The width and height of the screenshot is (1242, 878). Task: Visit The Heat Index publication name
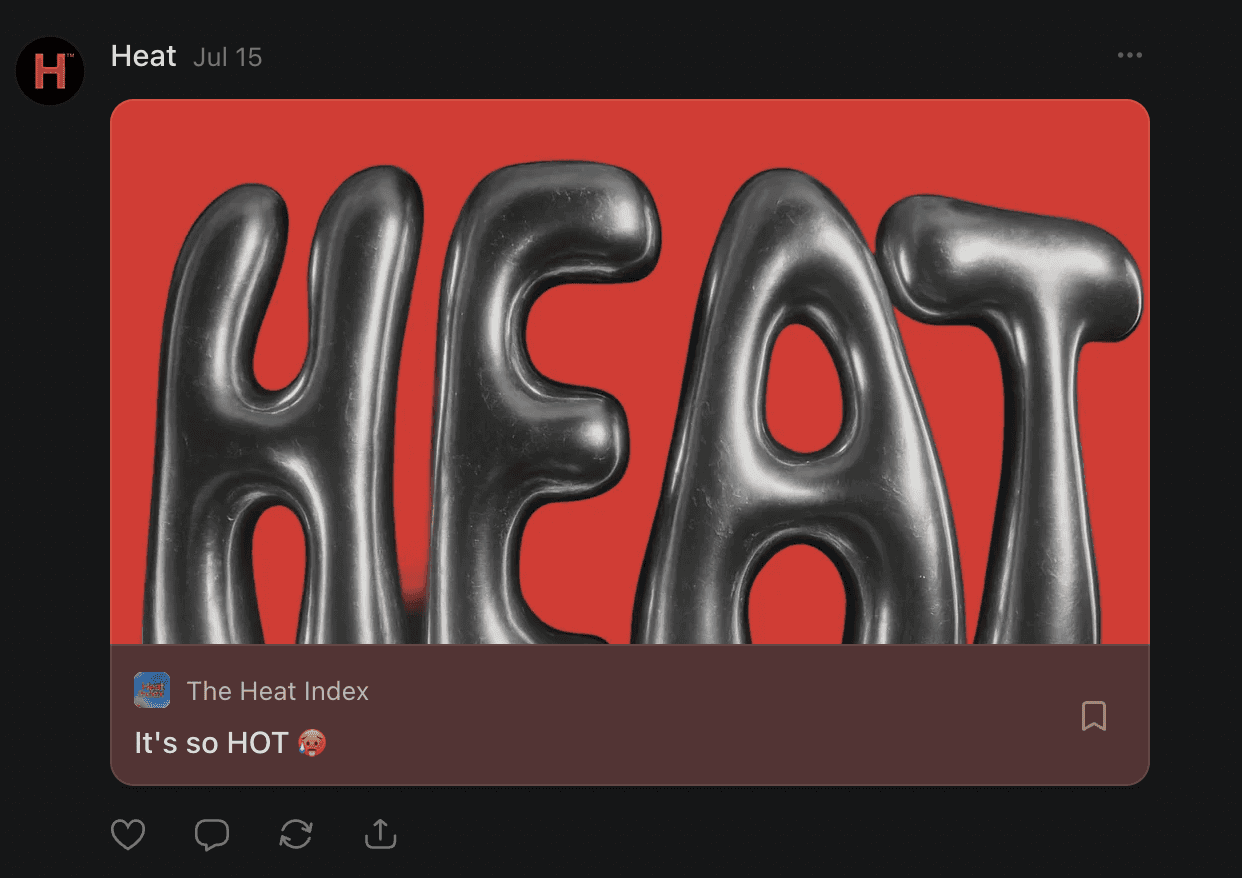(278, 691)
